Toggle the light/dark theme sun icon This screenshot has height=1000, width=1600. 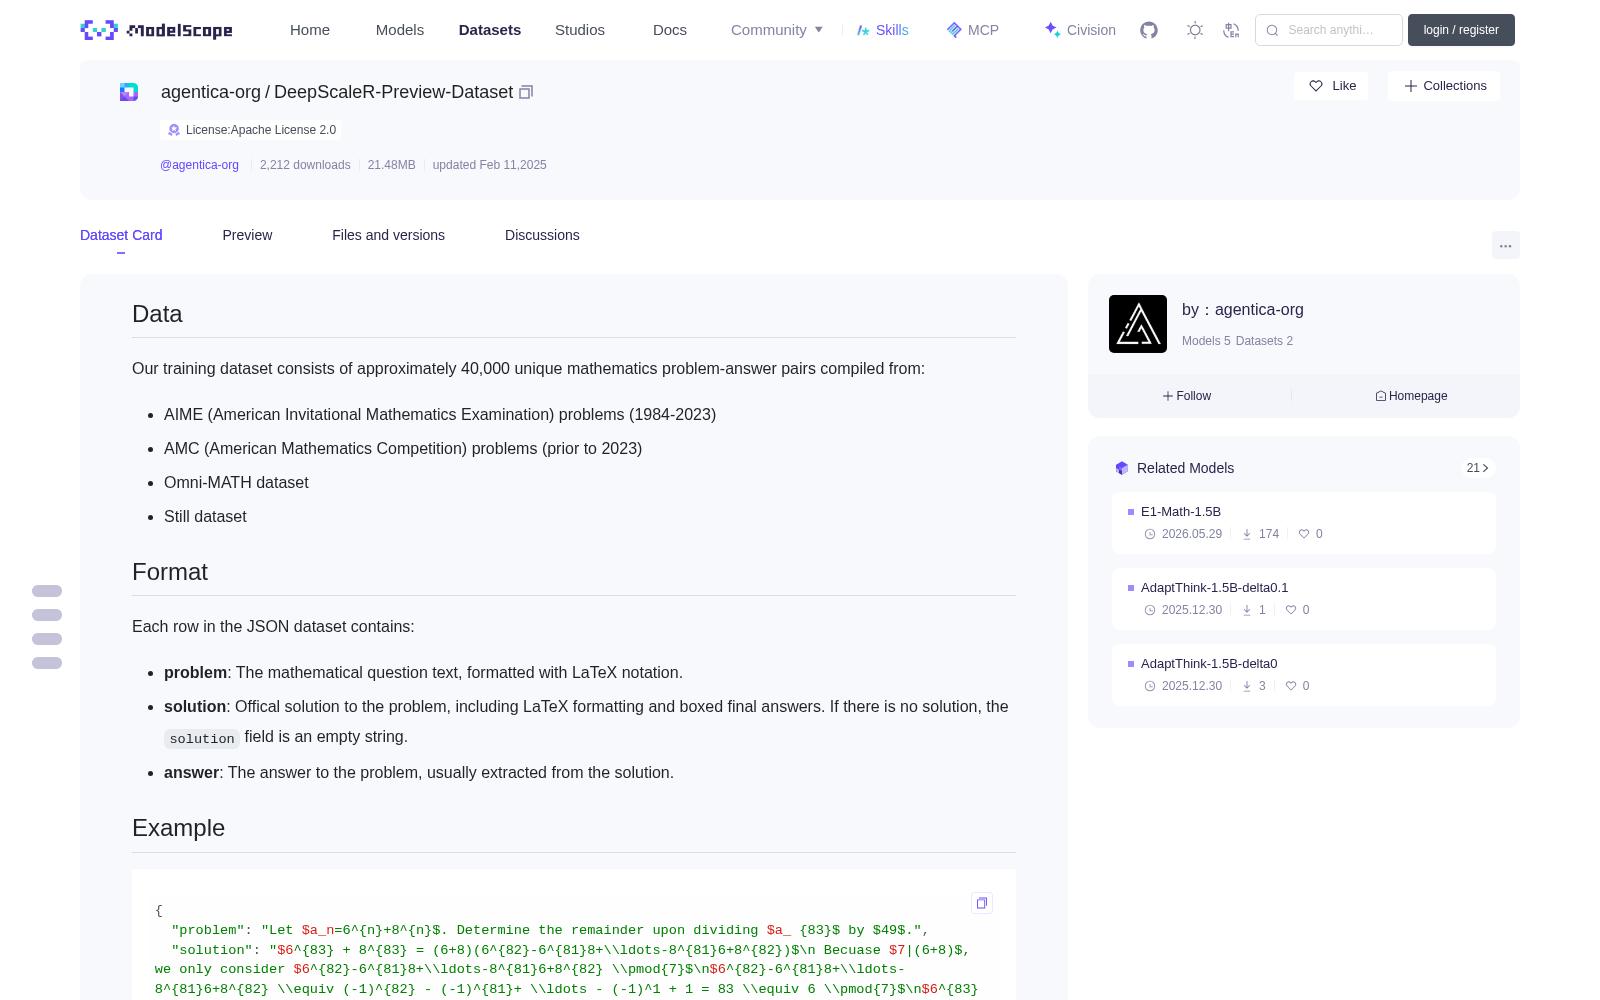1195,30
